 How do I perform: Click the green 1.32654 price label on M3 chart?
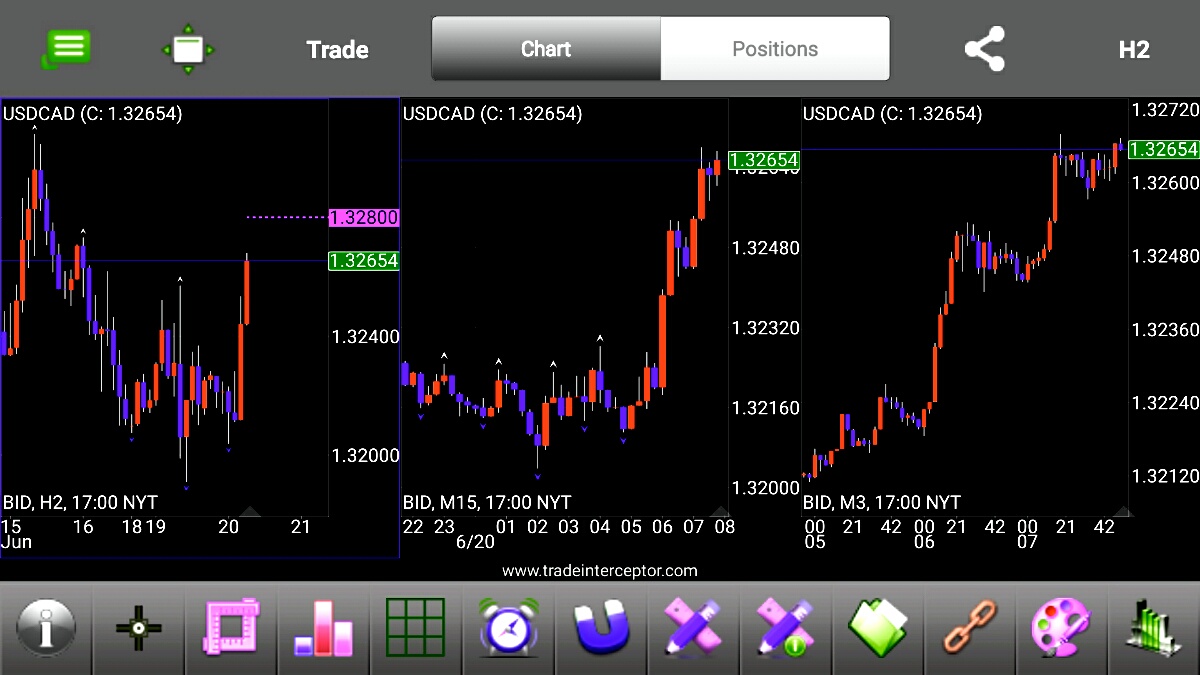click(x=1164, y=149)
